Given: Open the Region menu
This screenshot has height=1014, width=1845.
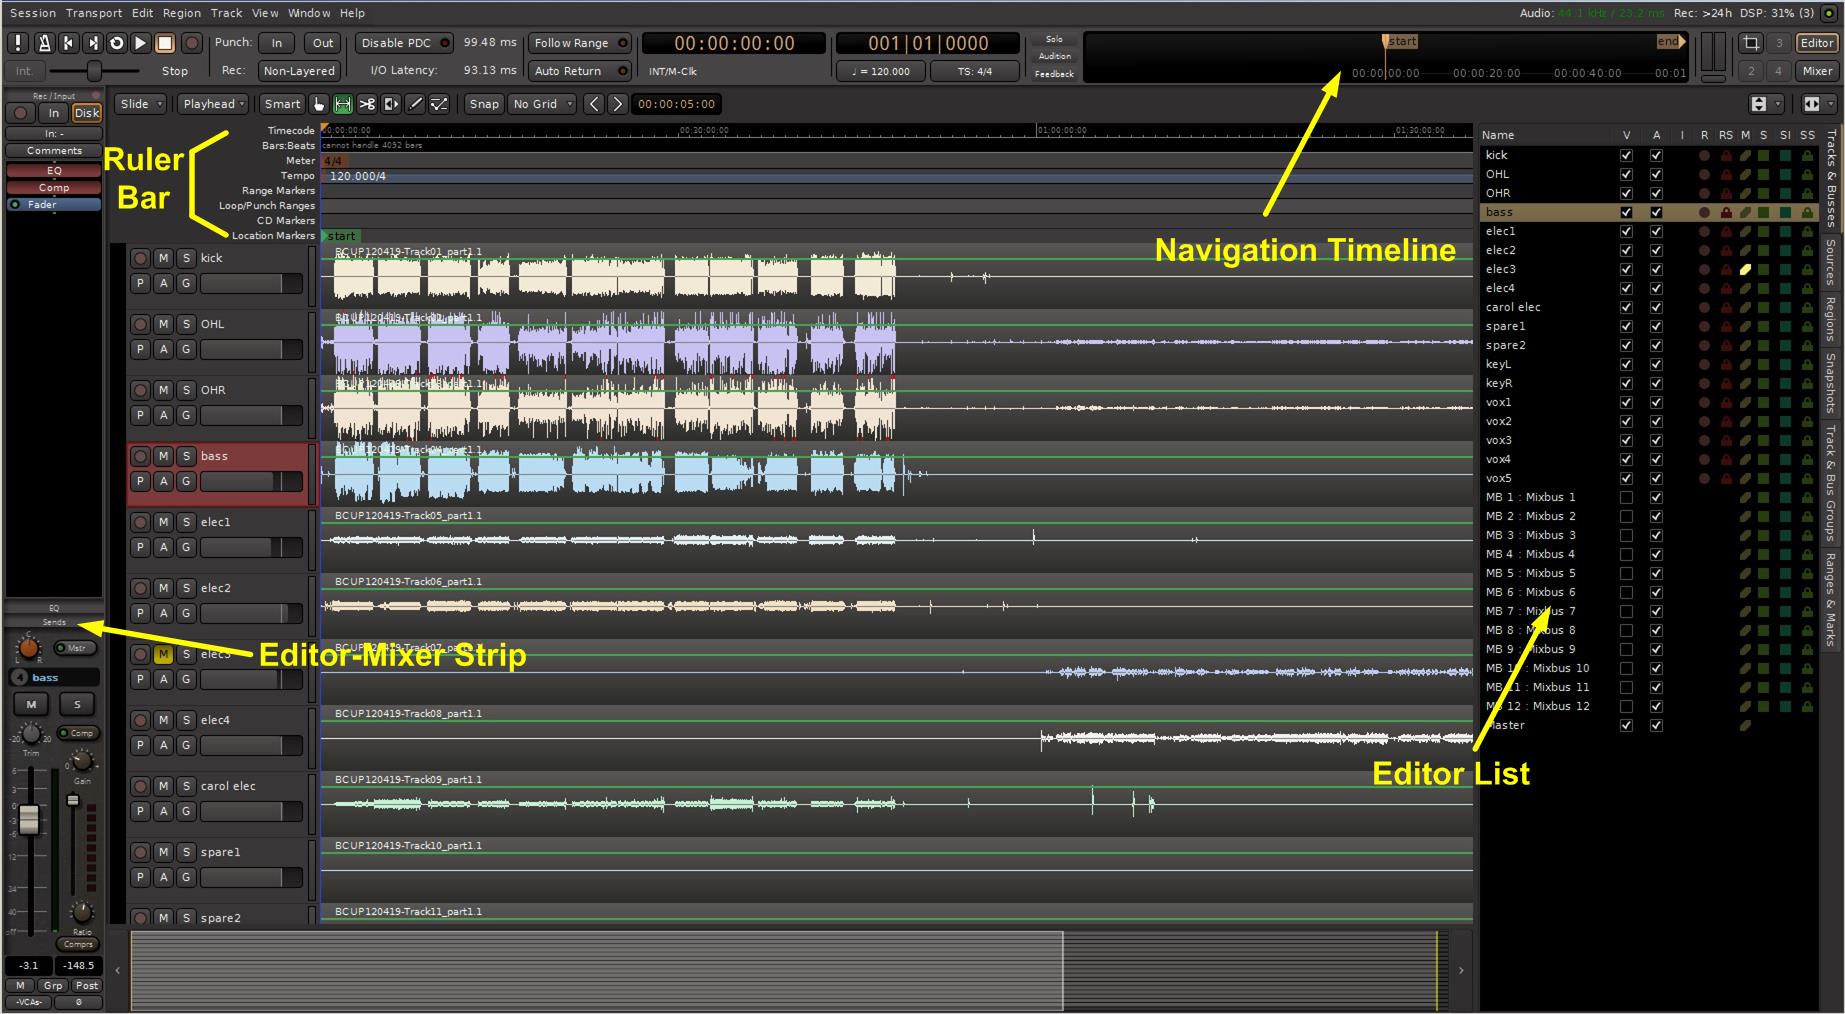Looking at the screenshot, I should click(x=181, y=13).
